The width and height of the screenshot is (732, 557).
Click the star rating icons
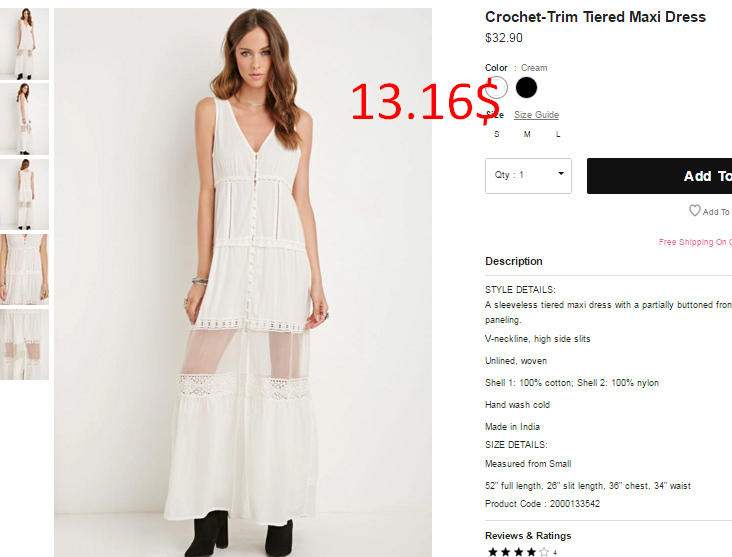coord(518,552)
